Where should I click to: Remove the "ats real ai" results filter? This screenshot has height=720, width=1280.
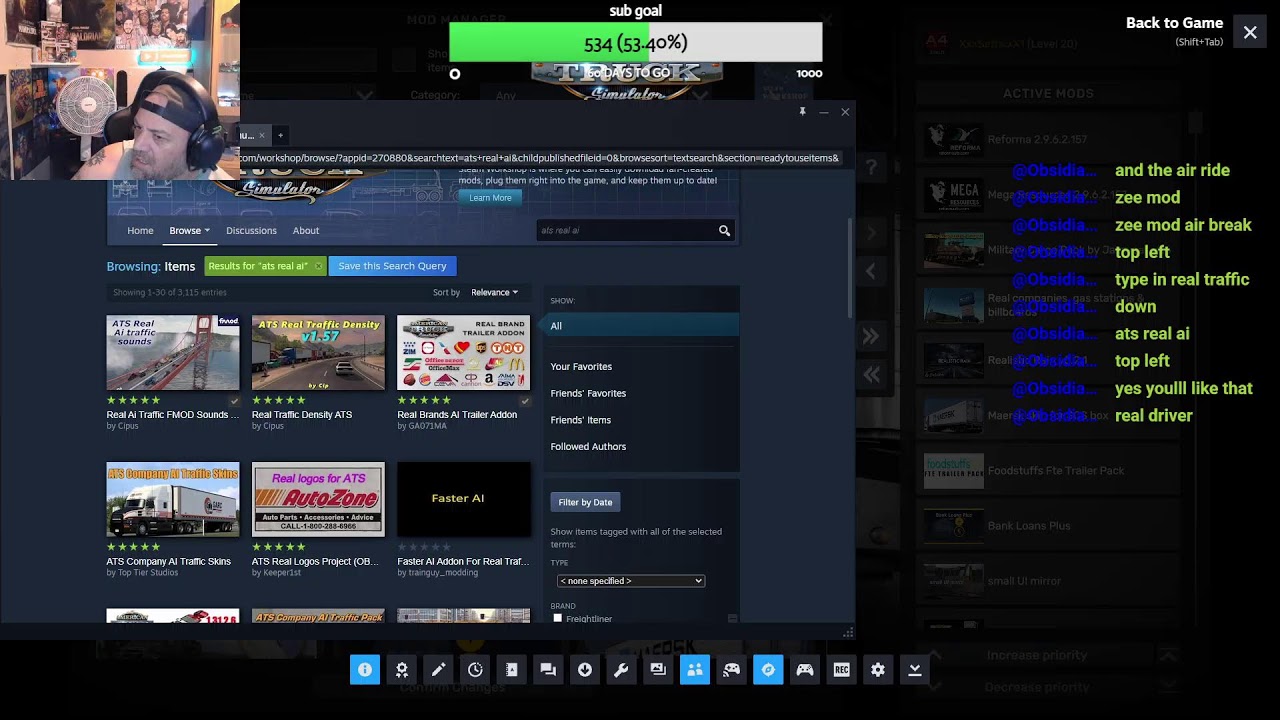coord(318,266)
